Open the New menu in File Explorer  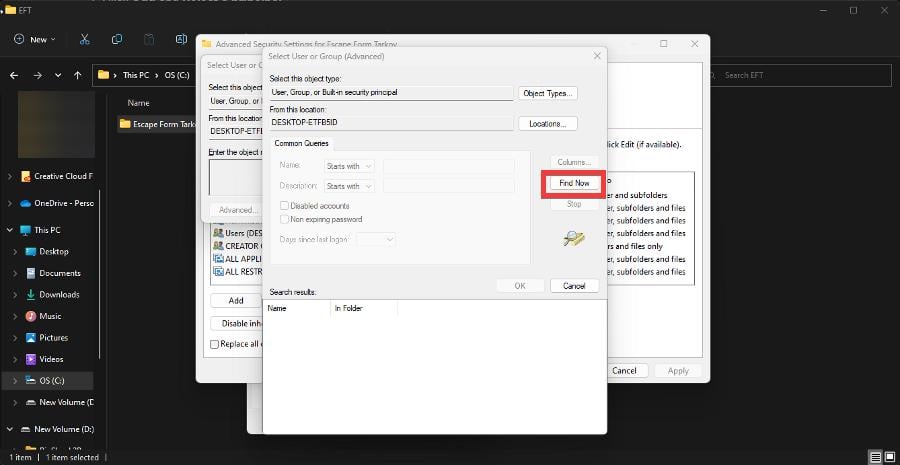[x=35, y=39]
